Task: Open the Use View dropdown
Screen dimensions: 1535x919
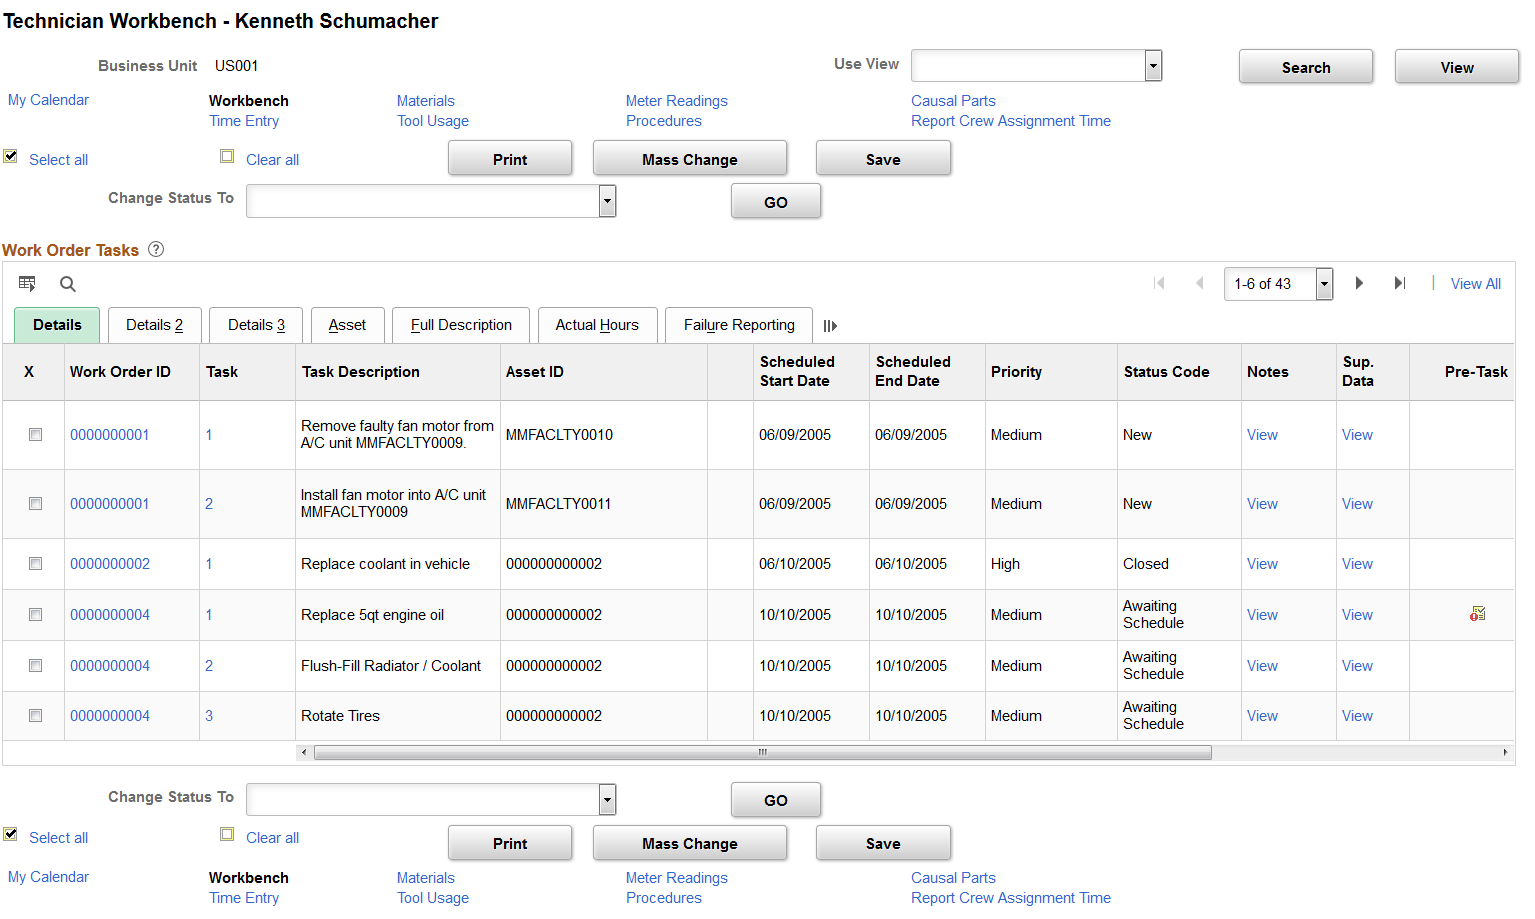Action: click(x=1036, y=66)
